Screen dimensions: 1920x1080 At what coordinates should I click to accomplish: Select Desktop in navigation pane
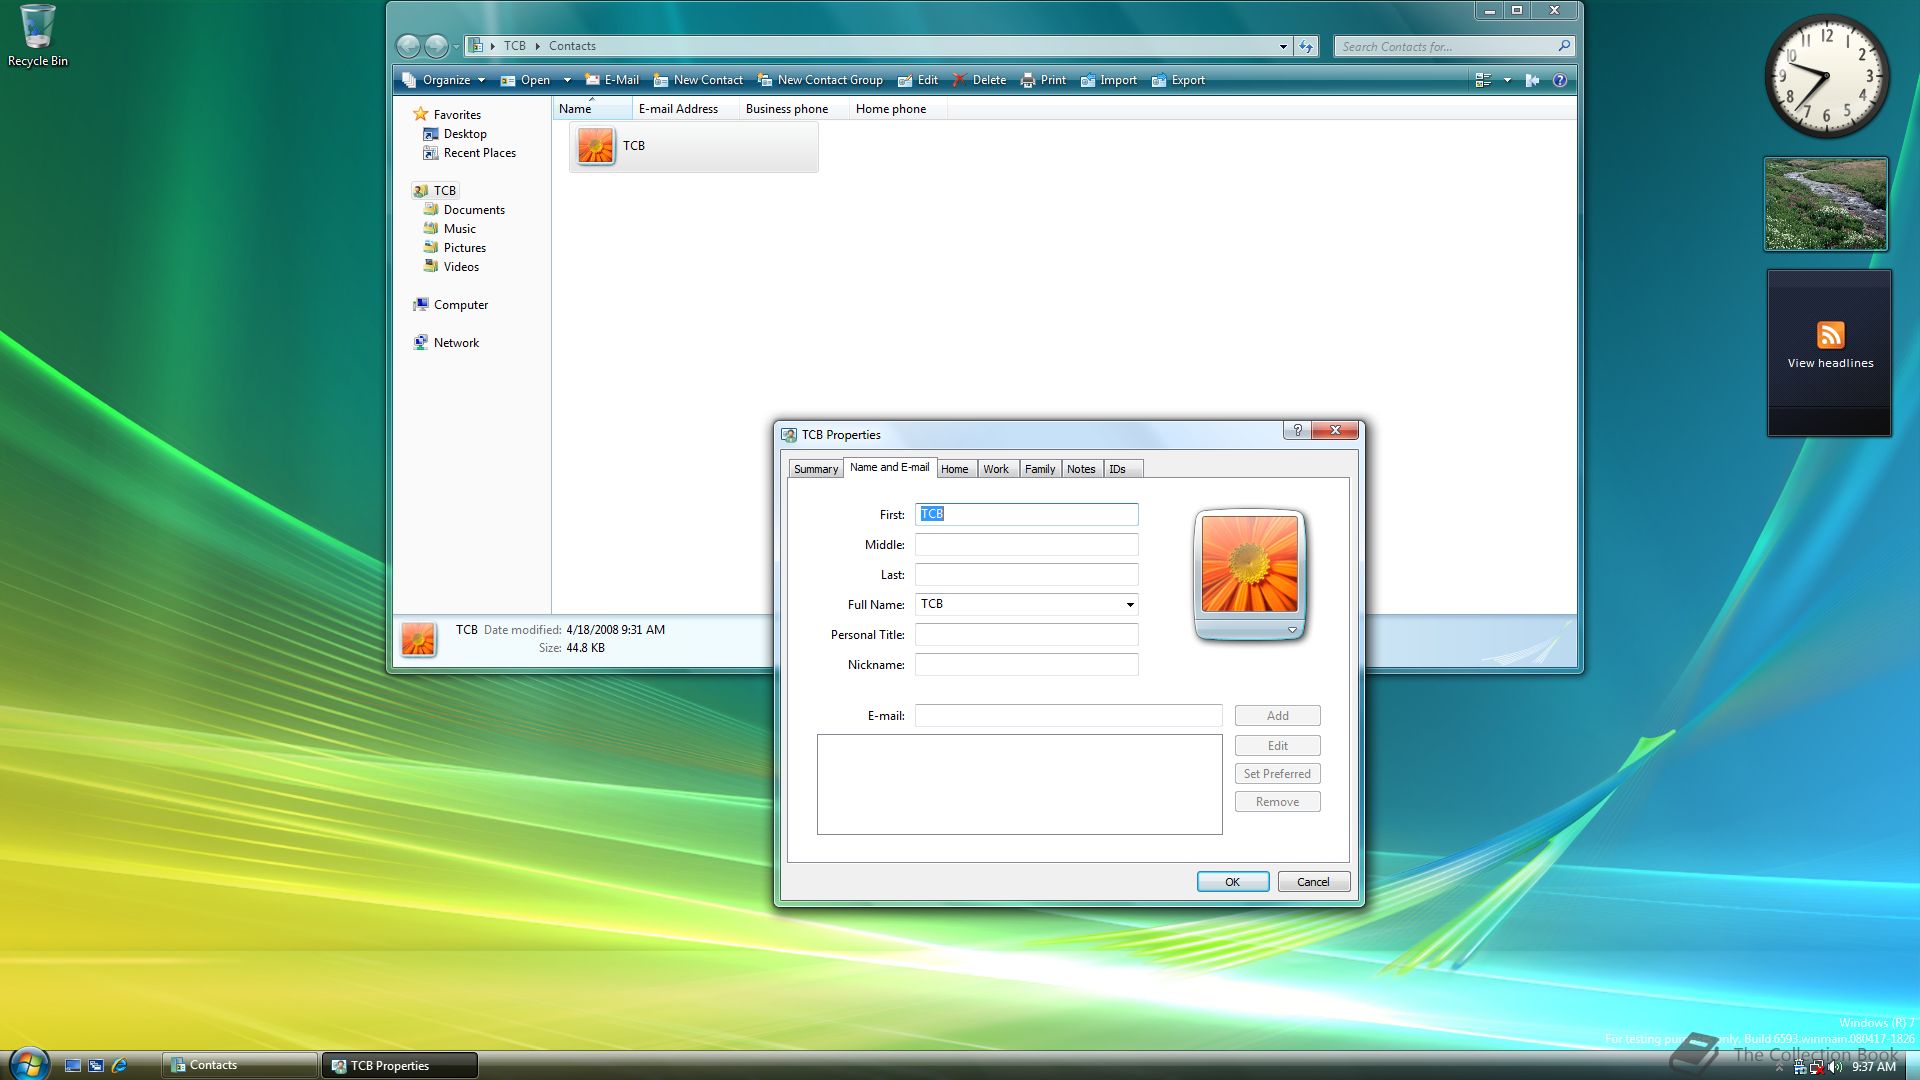455,134
